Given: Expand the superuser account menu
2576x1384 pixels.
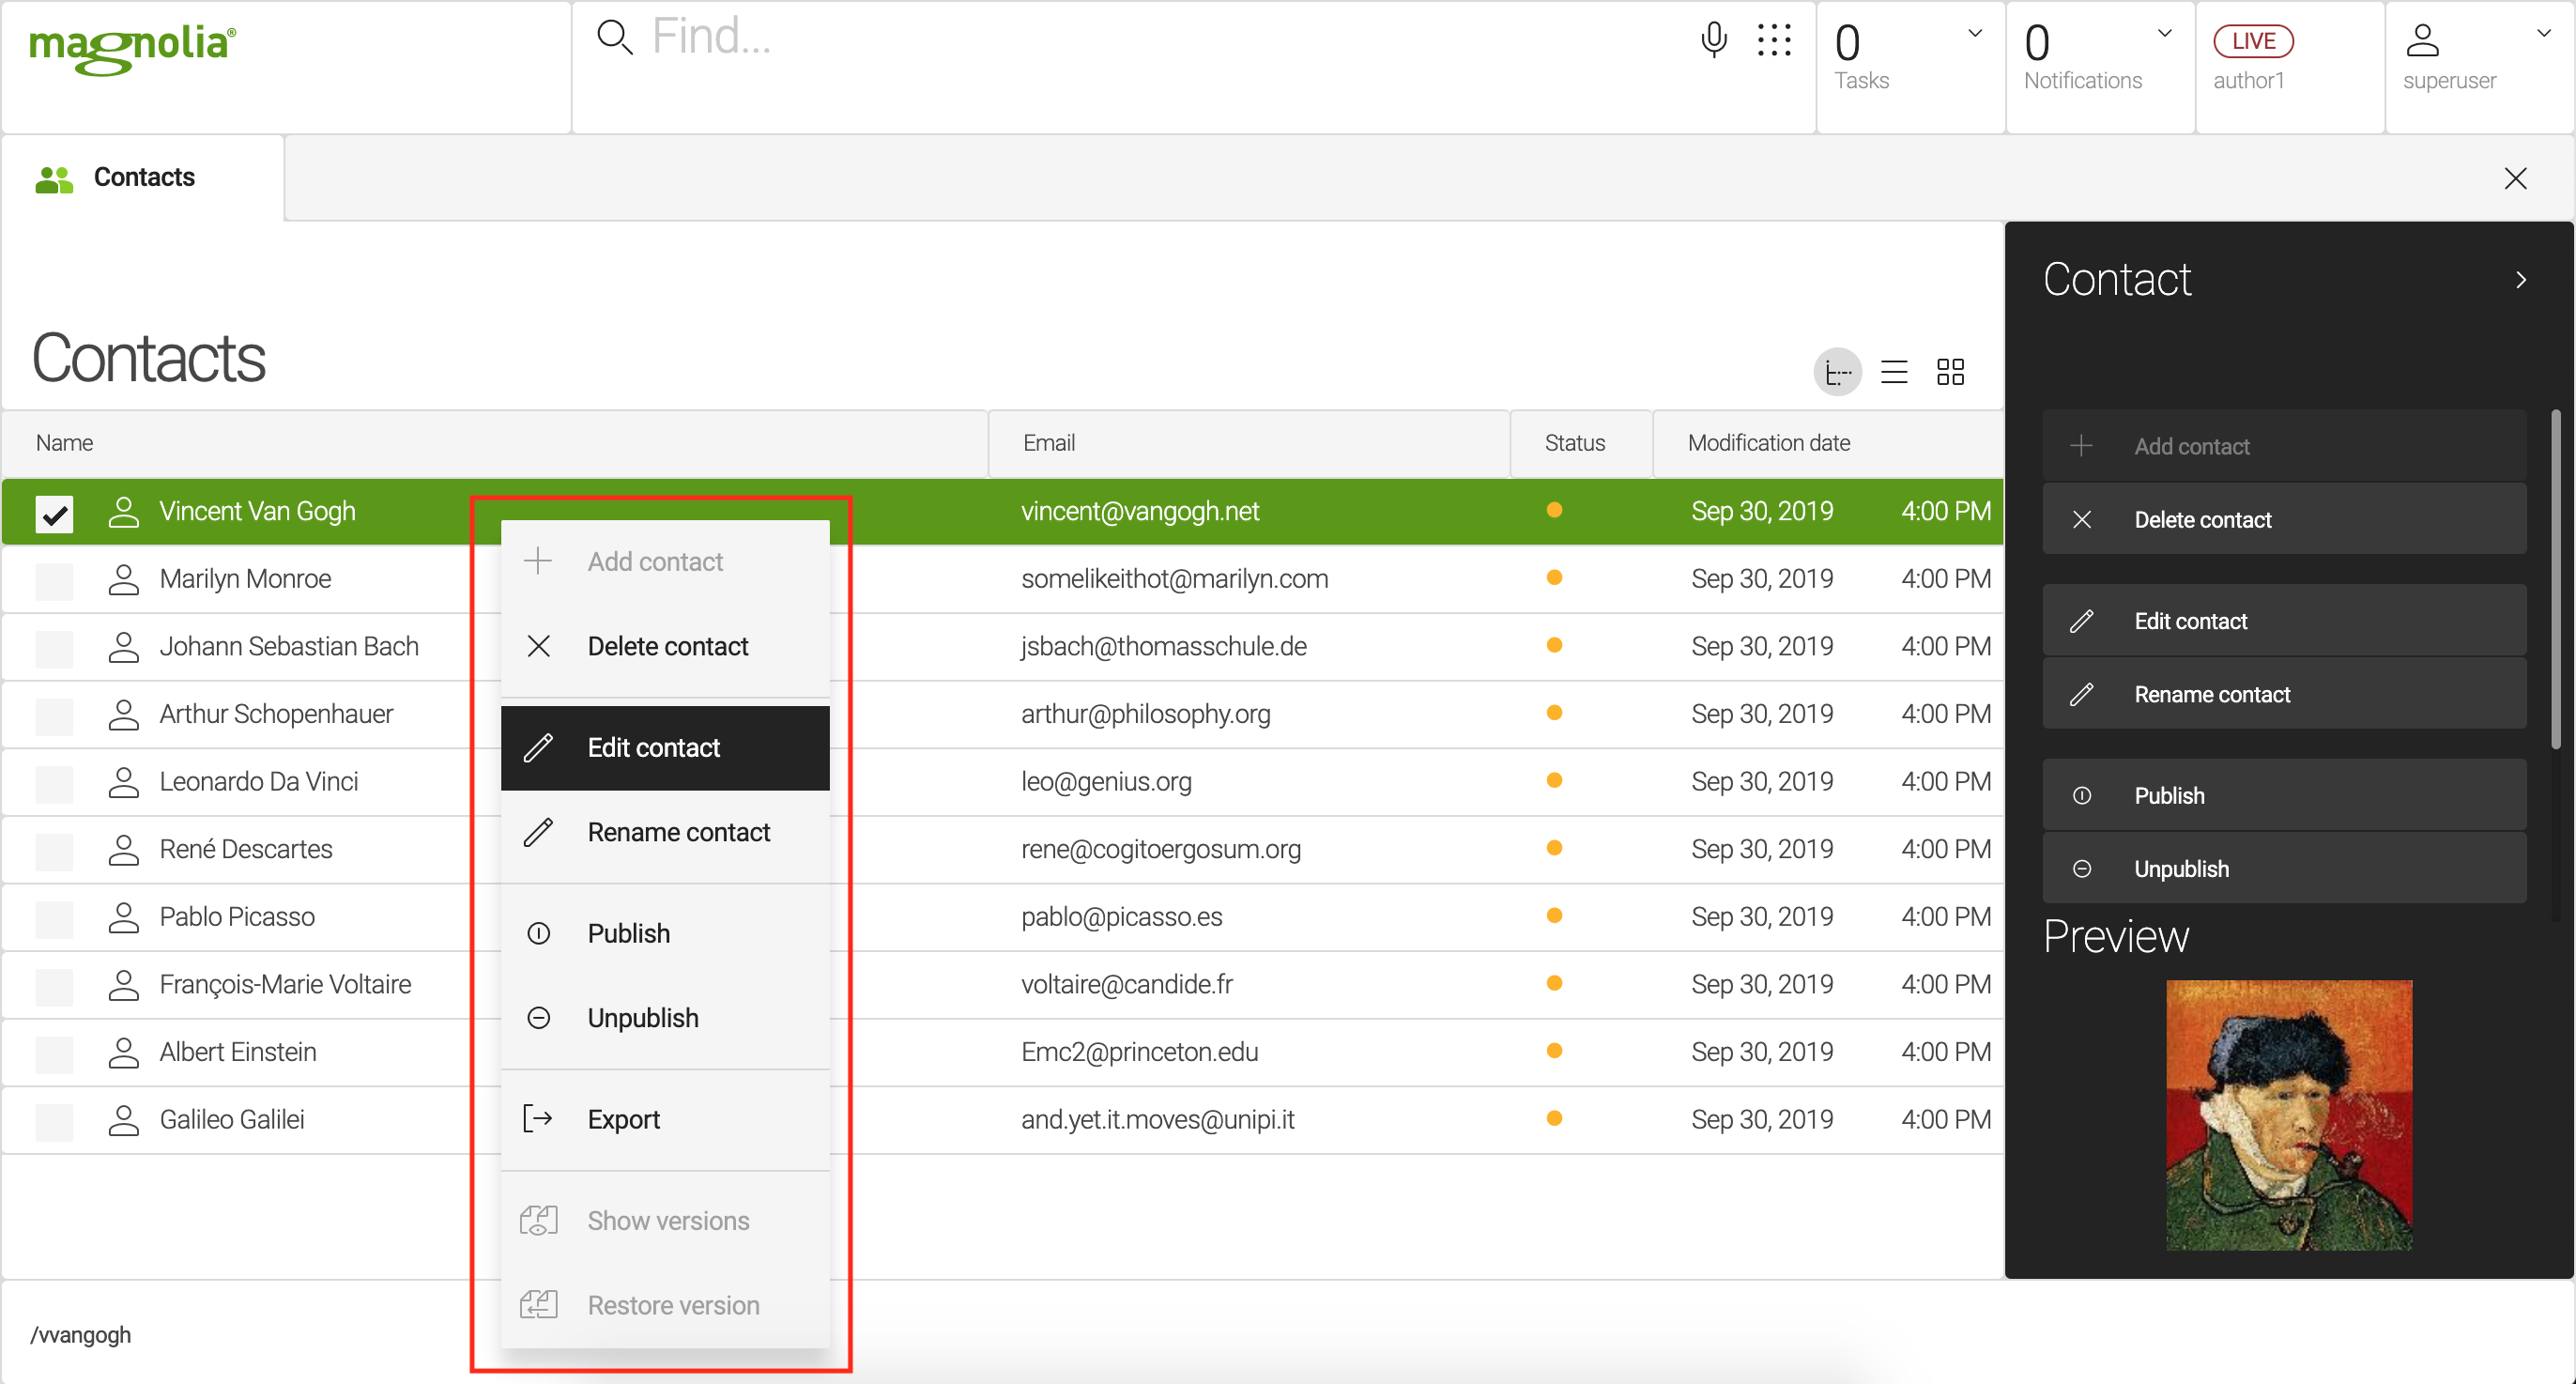Looking at the screenshot, I should [2543, 34].
